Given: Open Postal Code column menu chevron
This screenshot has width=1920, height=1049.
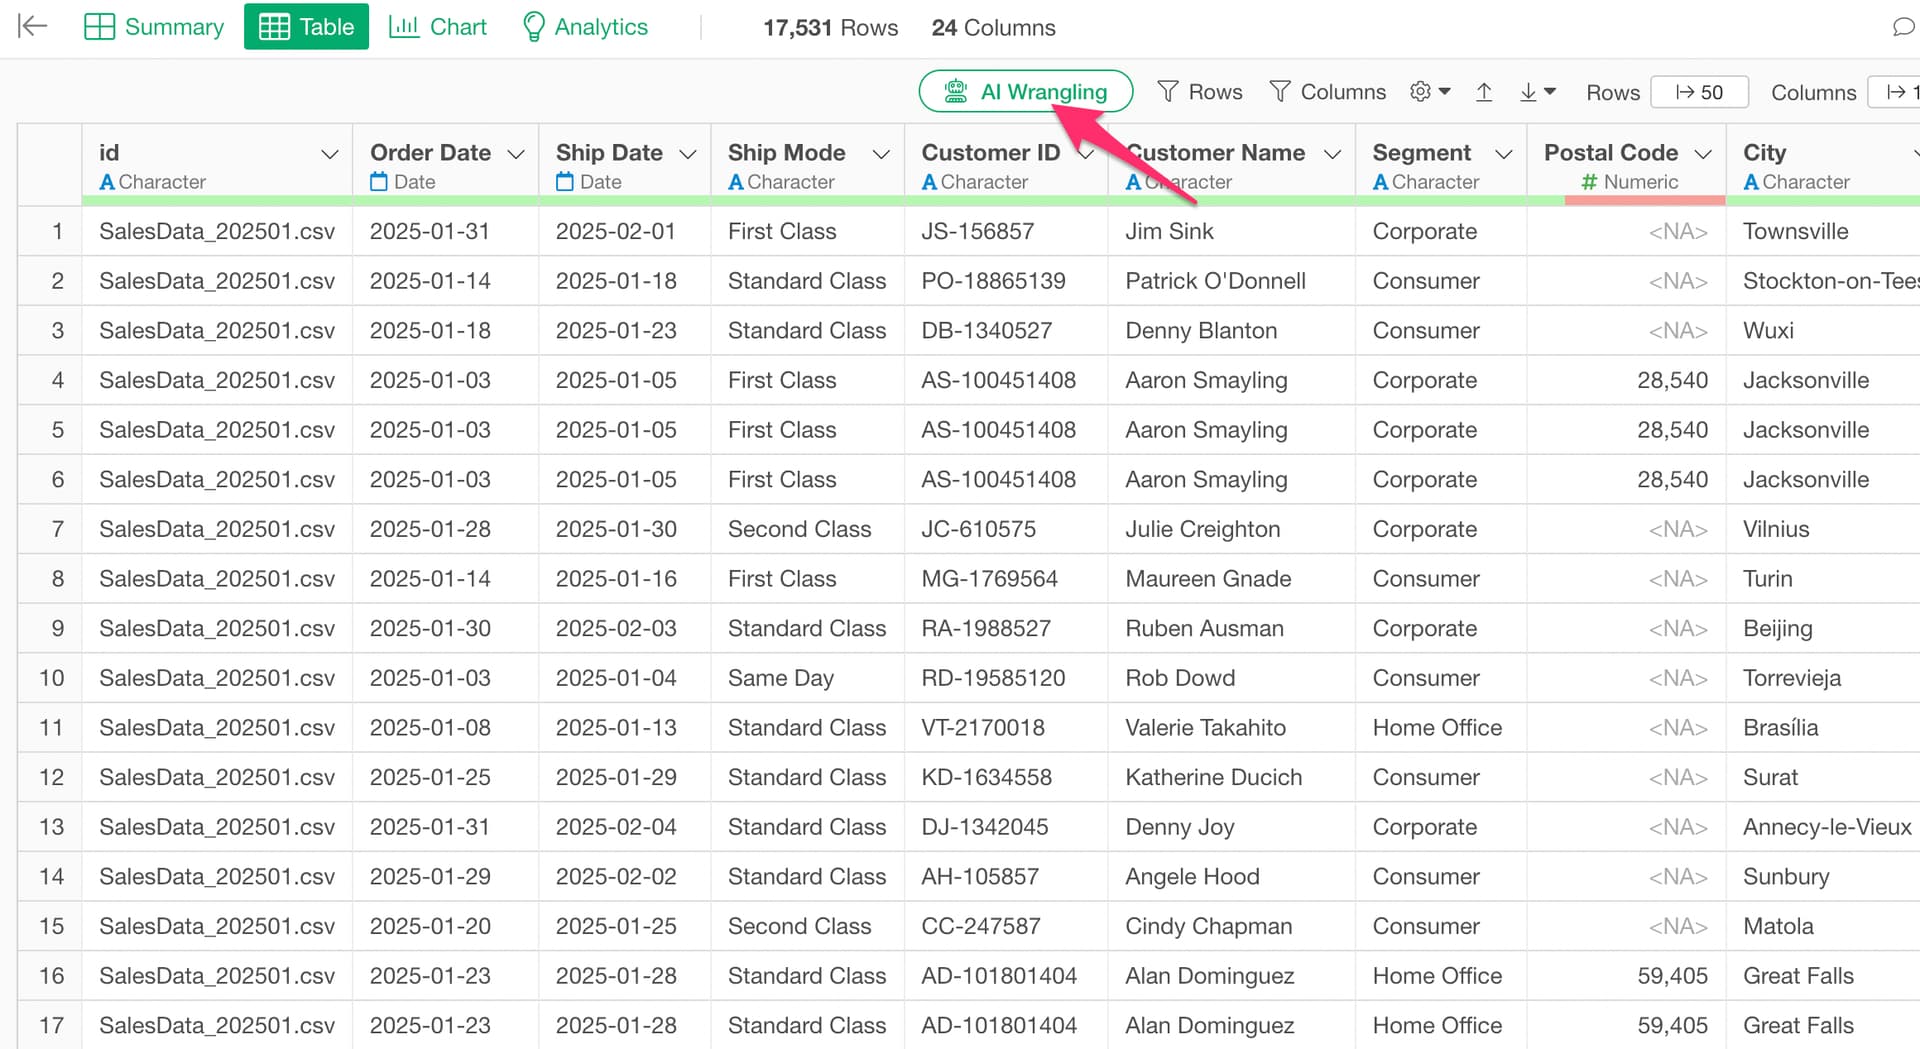Looking at the screenshot, I should click(1703, 154).
